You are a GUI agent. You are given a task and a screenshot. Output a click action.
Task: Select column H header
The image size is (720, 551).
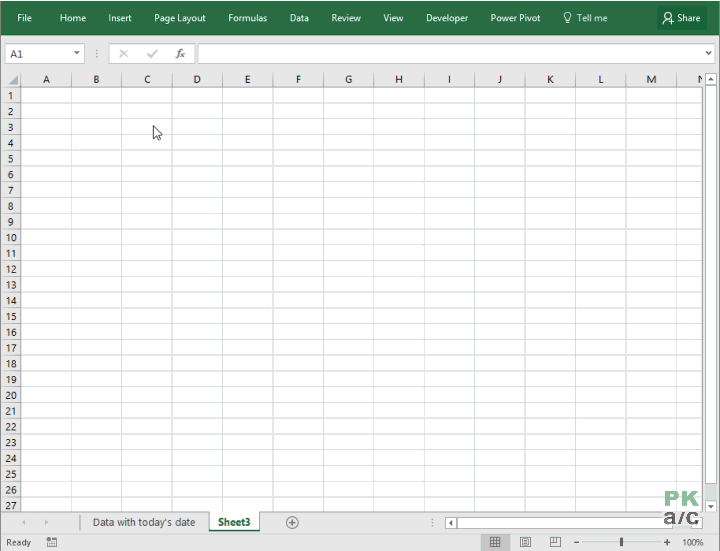(x=399, y=79)
